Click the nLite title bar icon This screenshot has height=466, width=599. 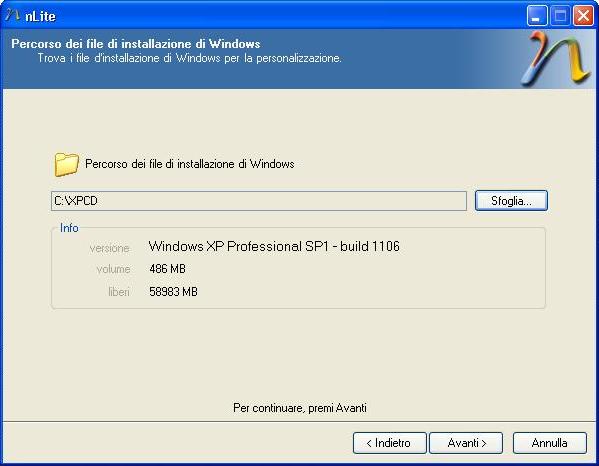13,15
